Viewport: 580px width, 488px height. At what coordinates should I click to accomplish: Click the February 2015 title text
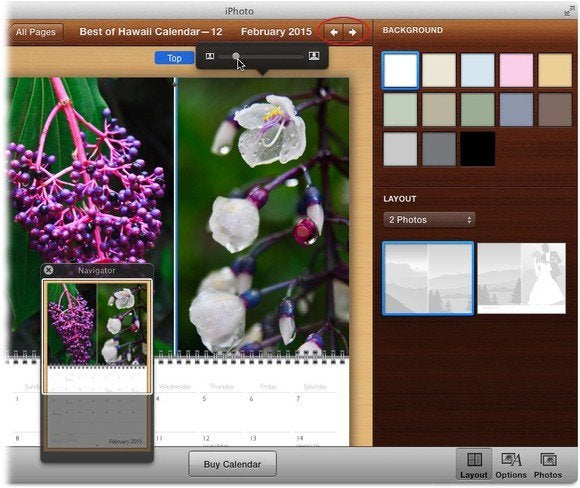[276, 32]
